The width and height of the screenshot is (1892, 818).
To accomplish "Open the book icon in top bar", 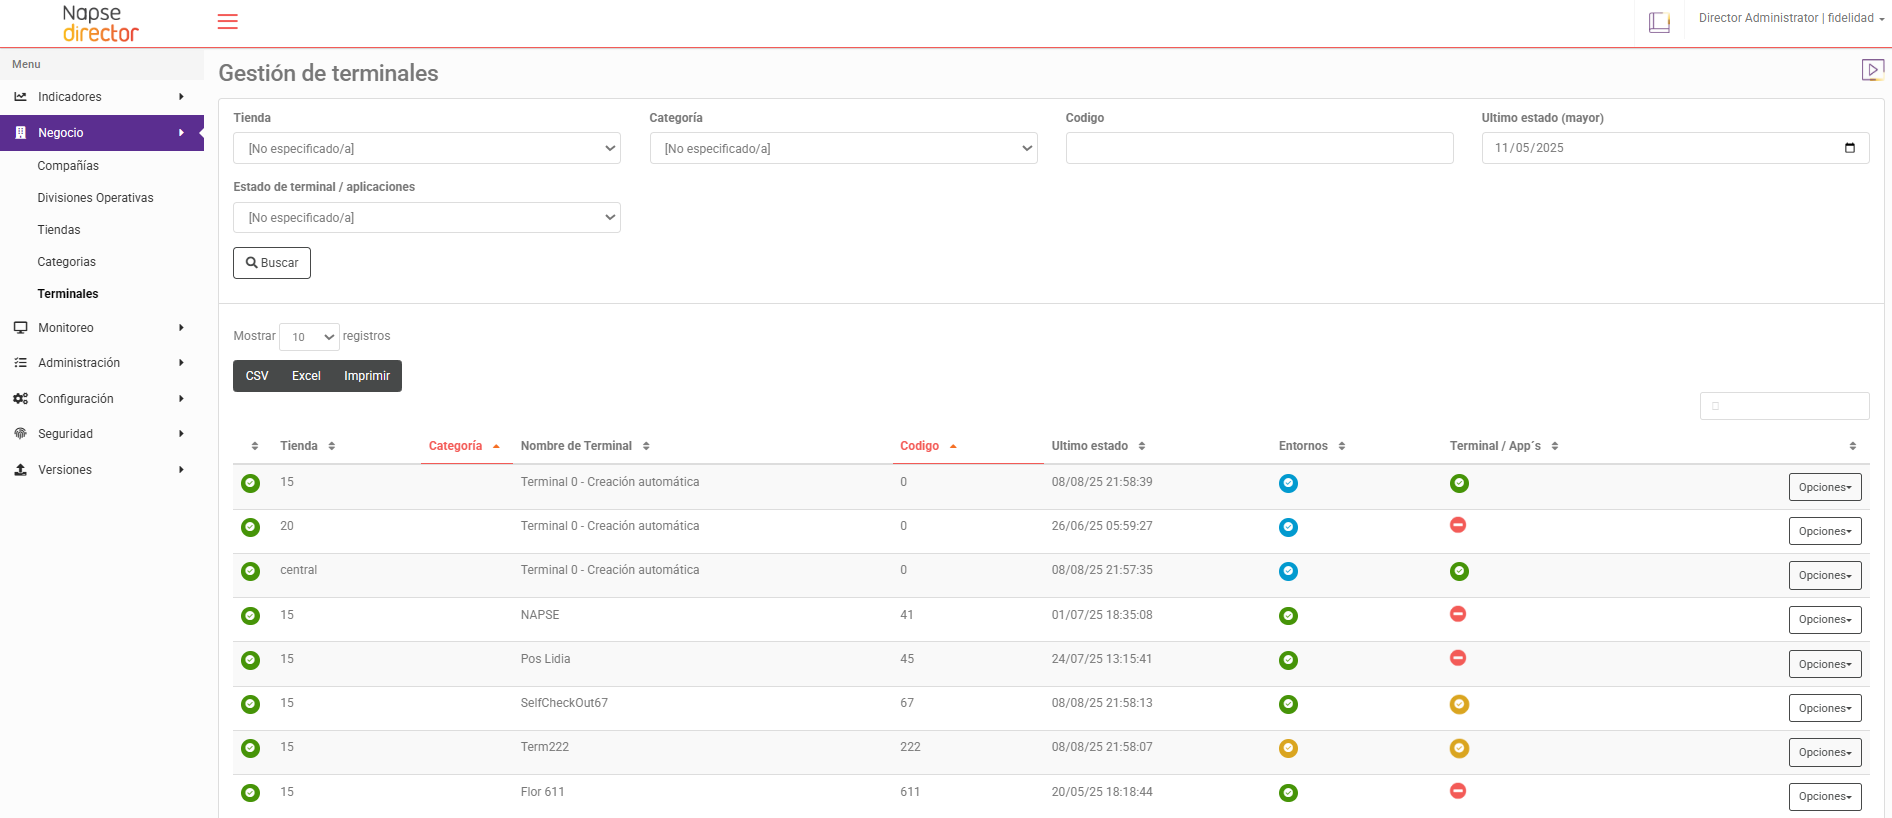I will [1659, 22].
